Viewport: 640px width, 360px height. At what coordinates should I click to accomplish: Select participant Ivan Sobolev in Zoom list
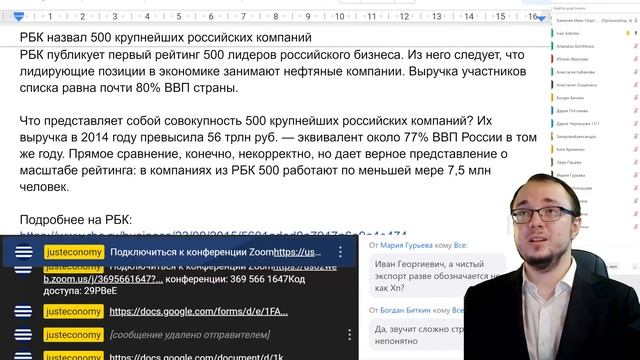tap(568, 33)
